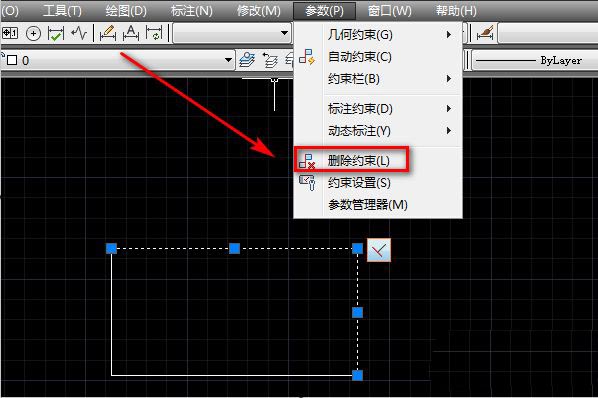
Task: Click the Tolerance icon in dimension toolbar
Action: coord(10,33)
